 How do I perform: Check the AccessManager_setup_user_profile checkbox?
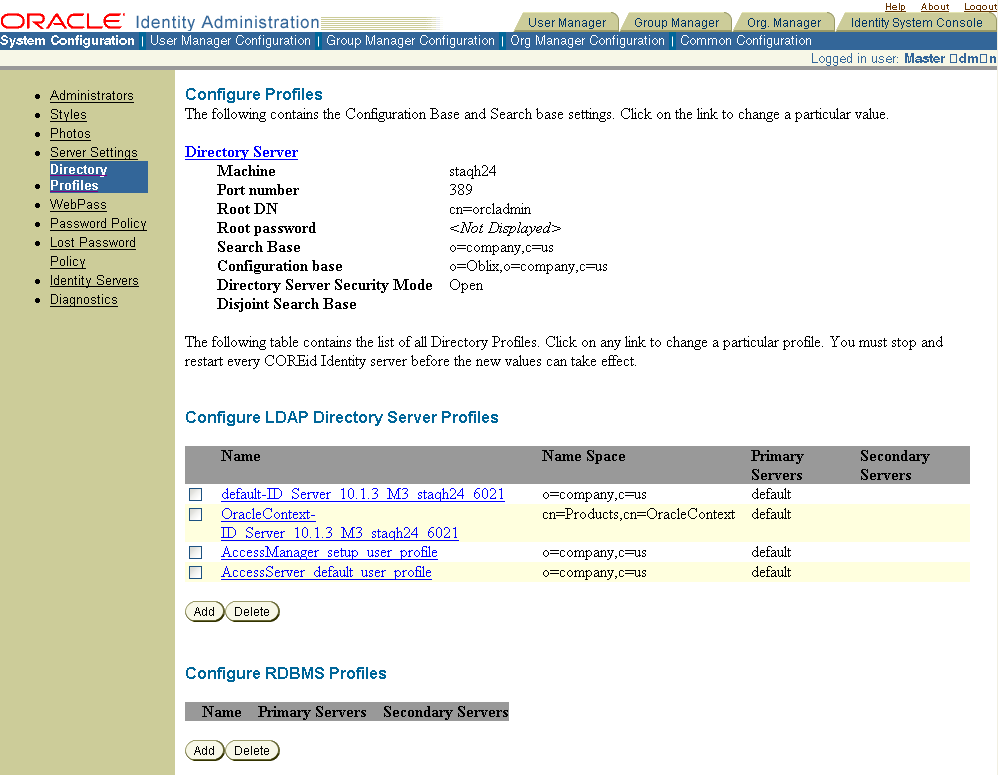click(x=195, y=552)
